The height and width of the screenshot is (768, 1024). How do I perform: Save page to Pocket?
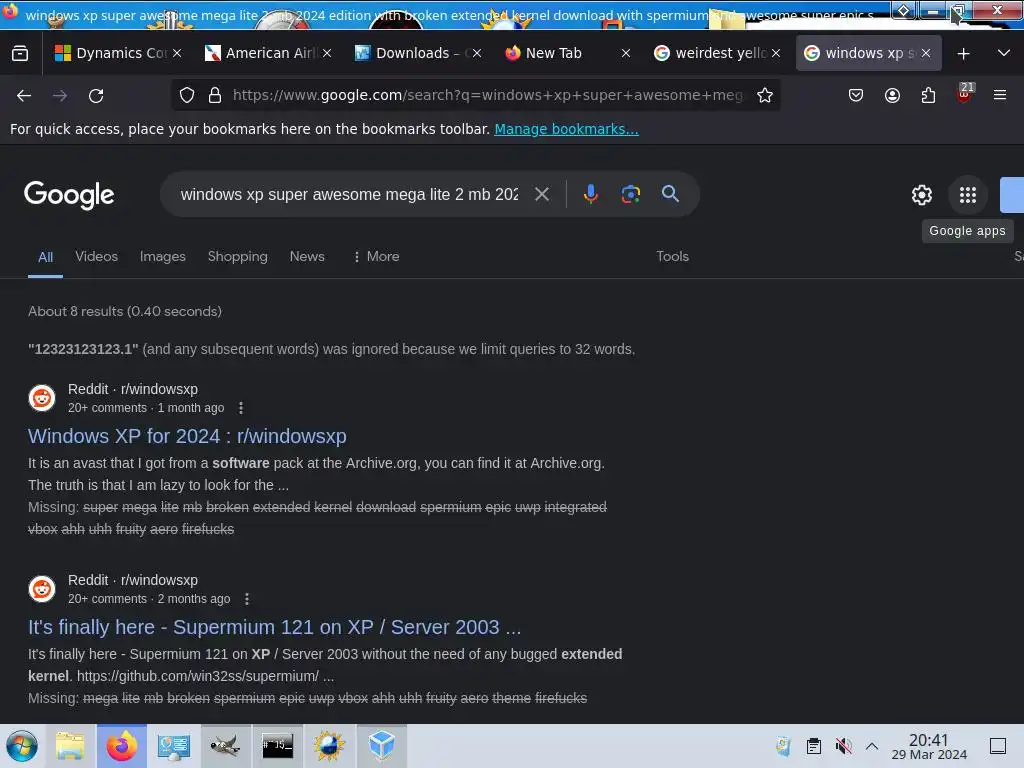856,95
